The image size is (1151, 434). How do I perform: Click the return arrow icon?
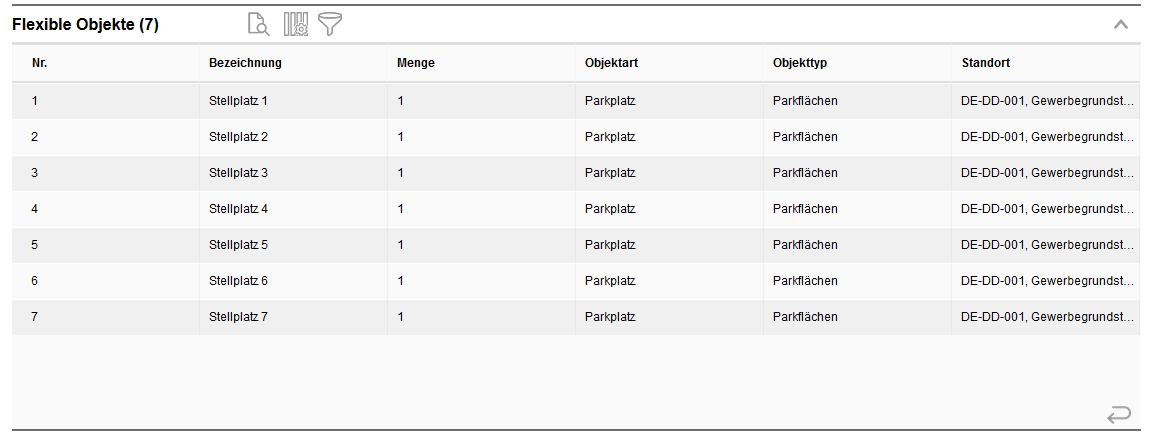[x=1119, y=414]
